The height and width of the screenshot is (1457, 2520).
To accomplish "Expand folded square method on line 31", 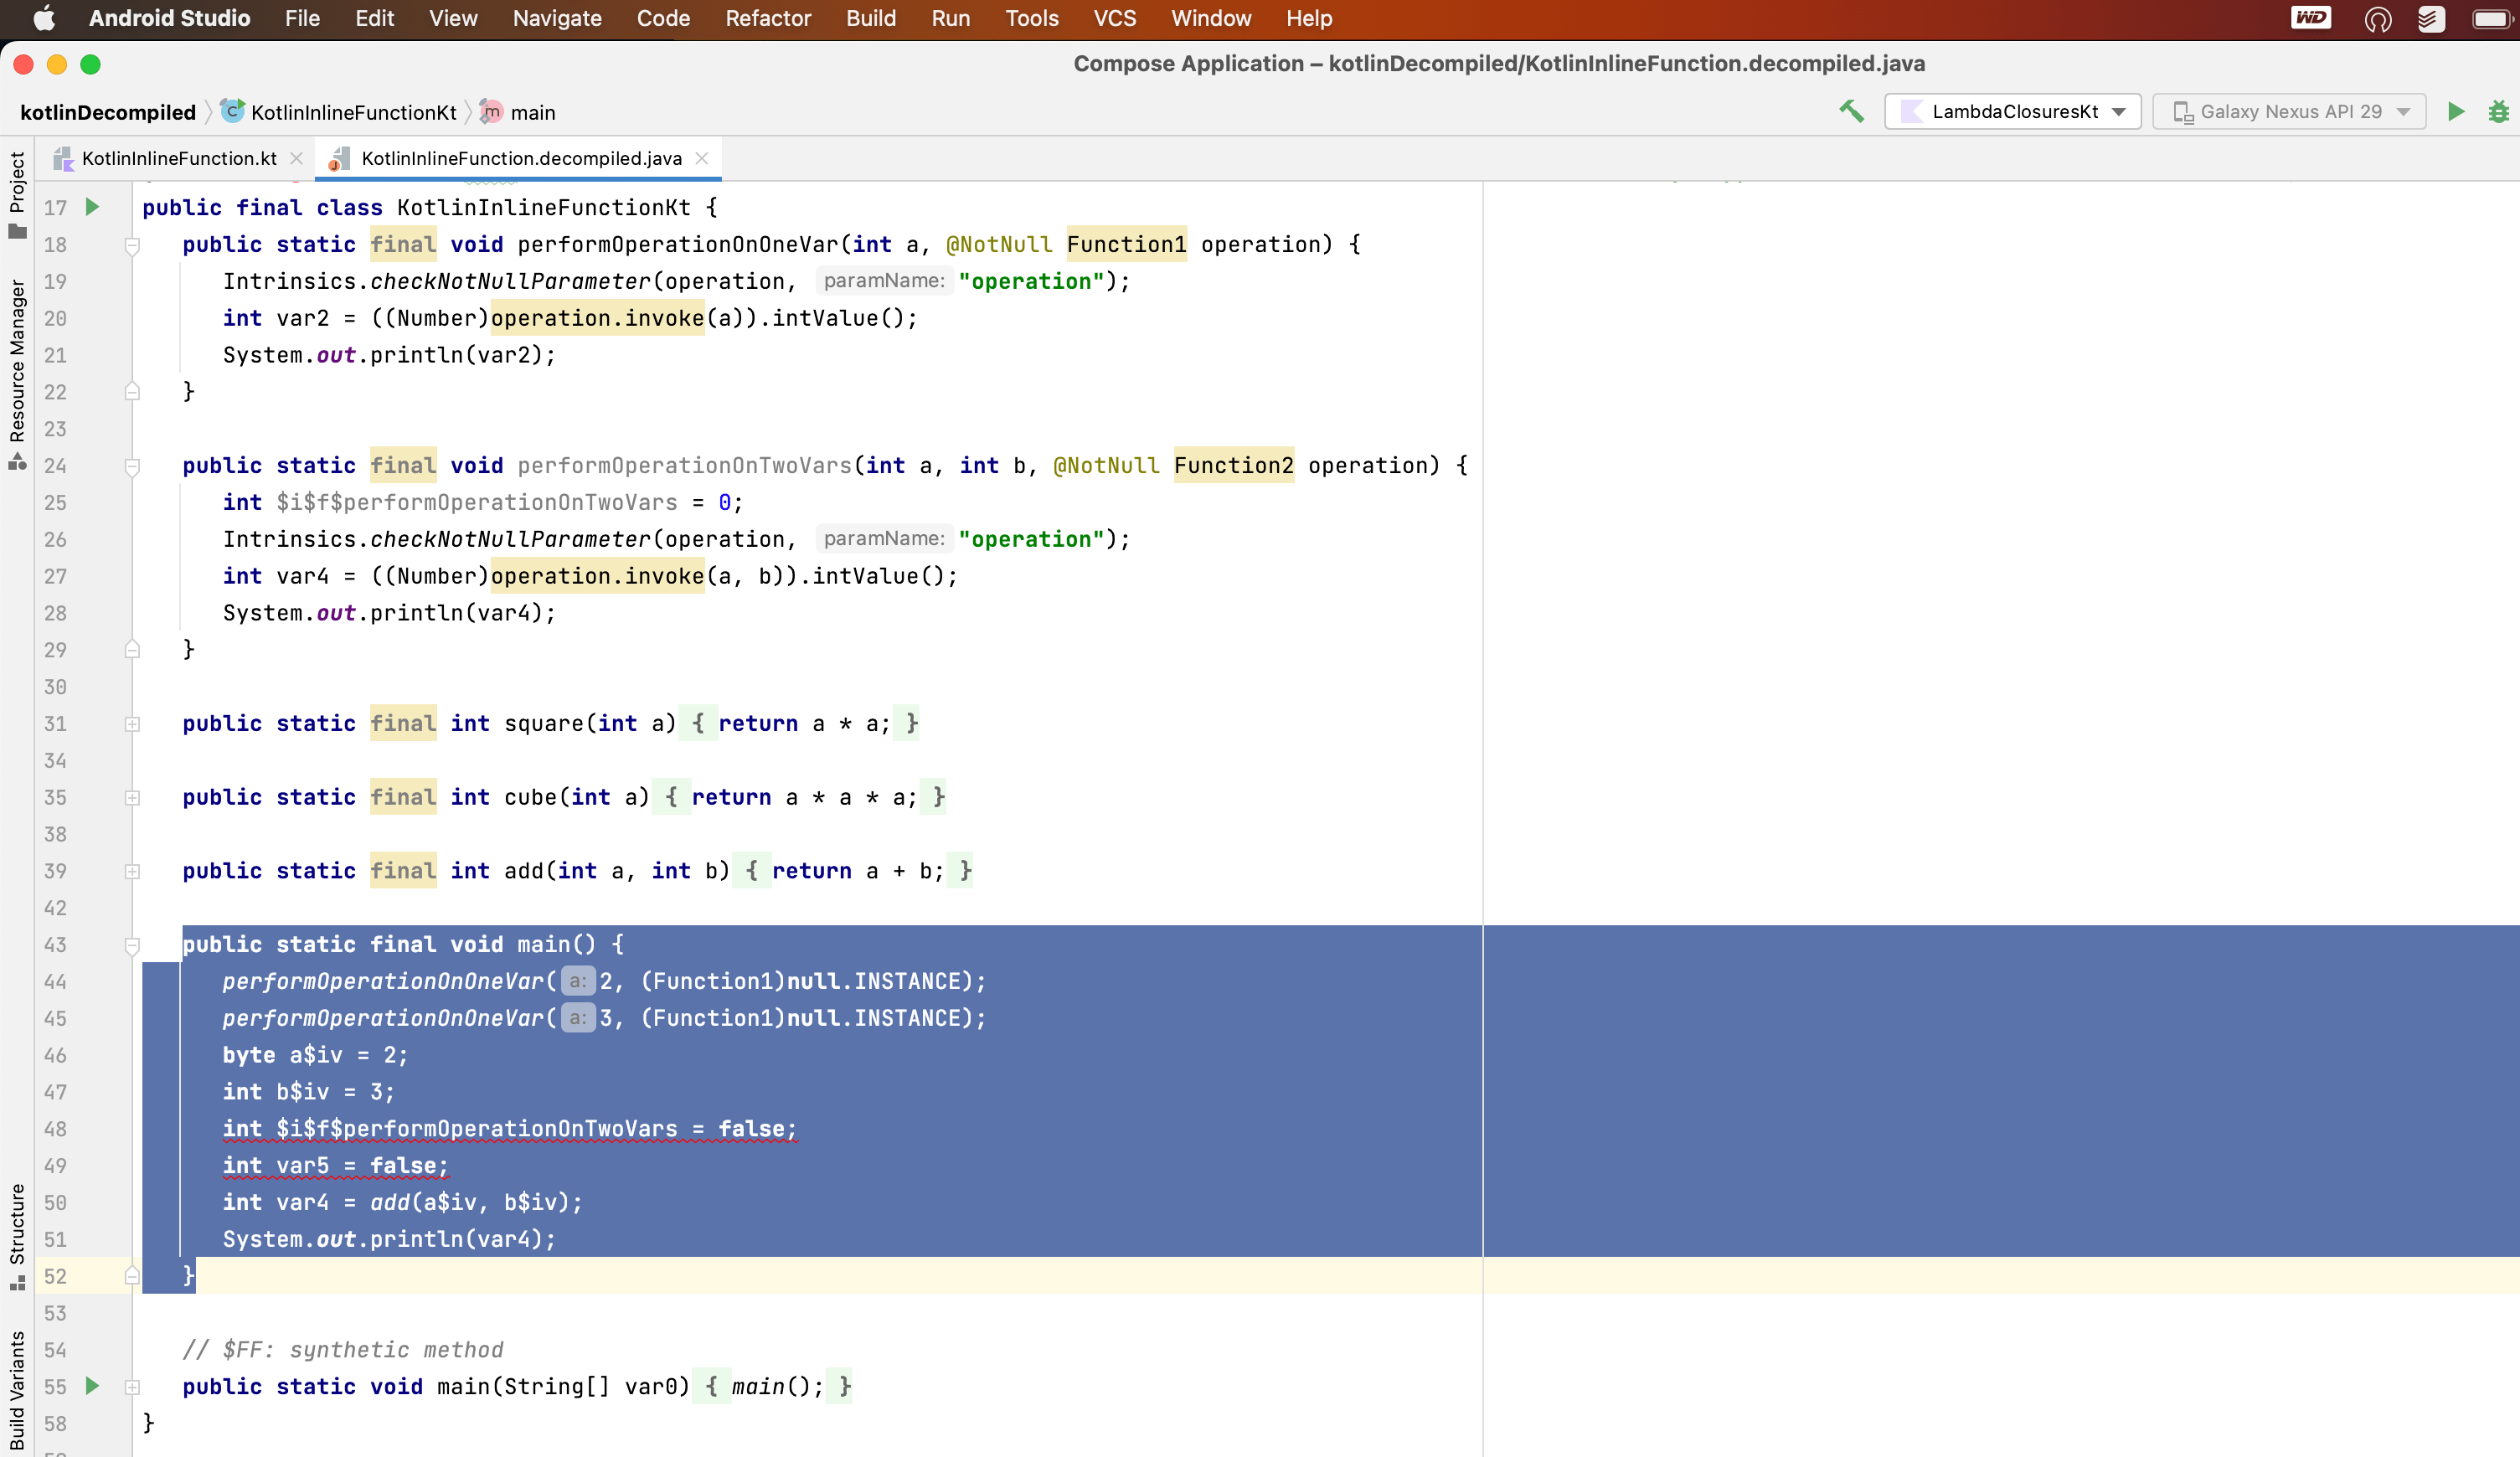I will pos(132,724).
